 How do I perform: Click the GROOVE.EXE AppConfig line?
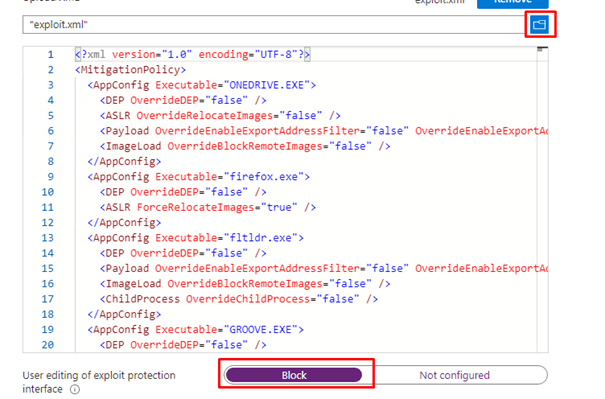pos(195,330)
